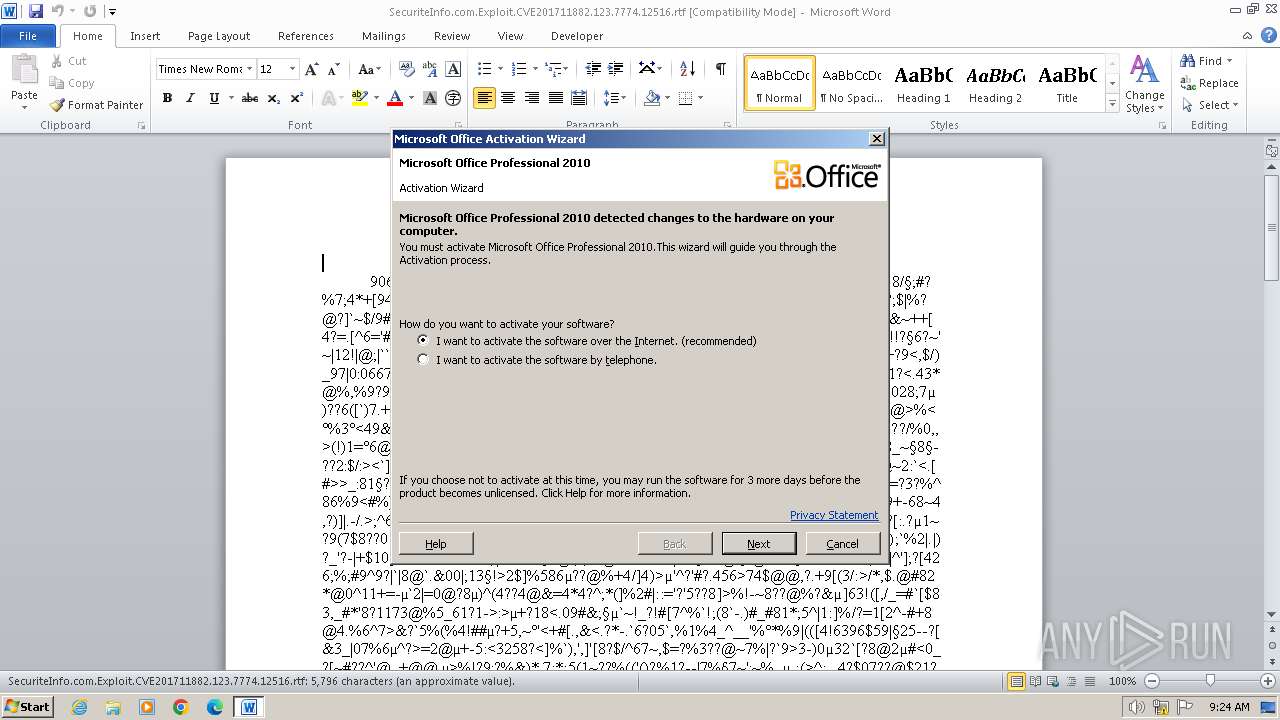Open the File tab
Image resolution: width=1280 pixels, height=720 pixels.
coord(28,36)
